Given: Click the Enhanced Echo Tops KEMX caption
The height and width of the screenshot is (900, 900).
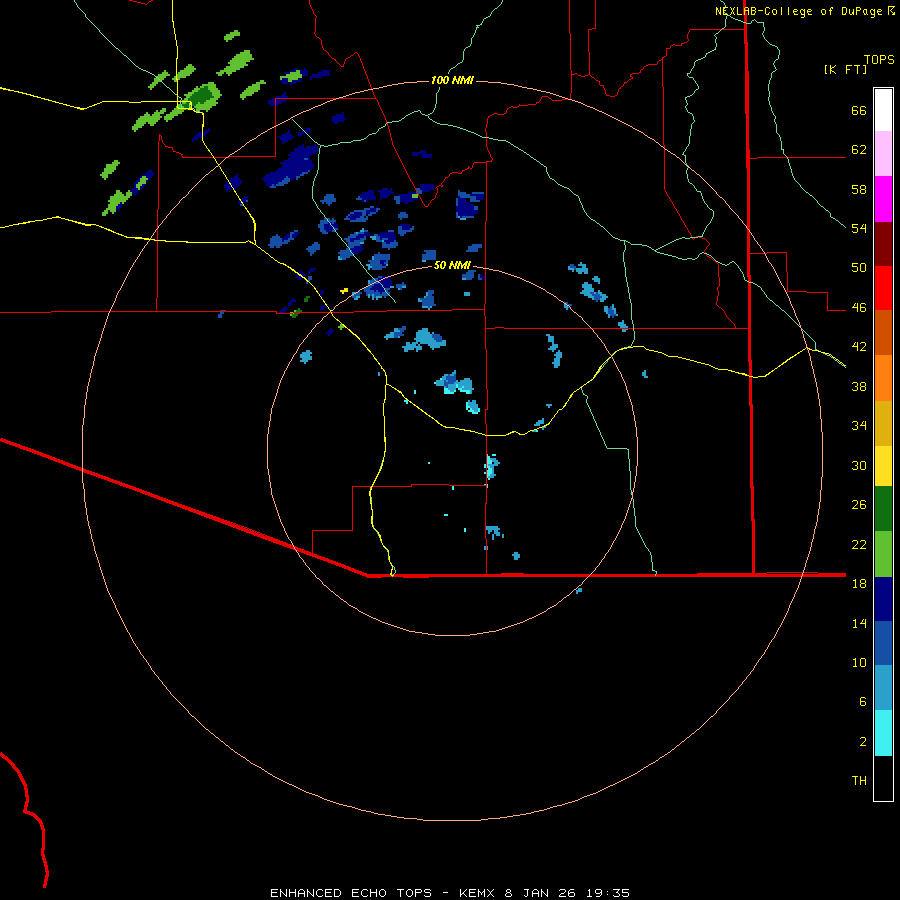Looking at the screenshot, I should coord(450,893).
